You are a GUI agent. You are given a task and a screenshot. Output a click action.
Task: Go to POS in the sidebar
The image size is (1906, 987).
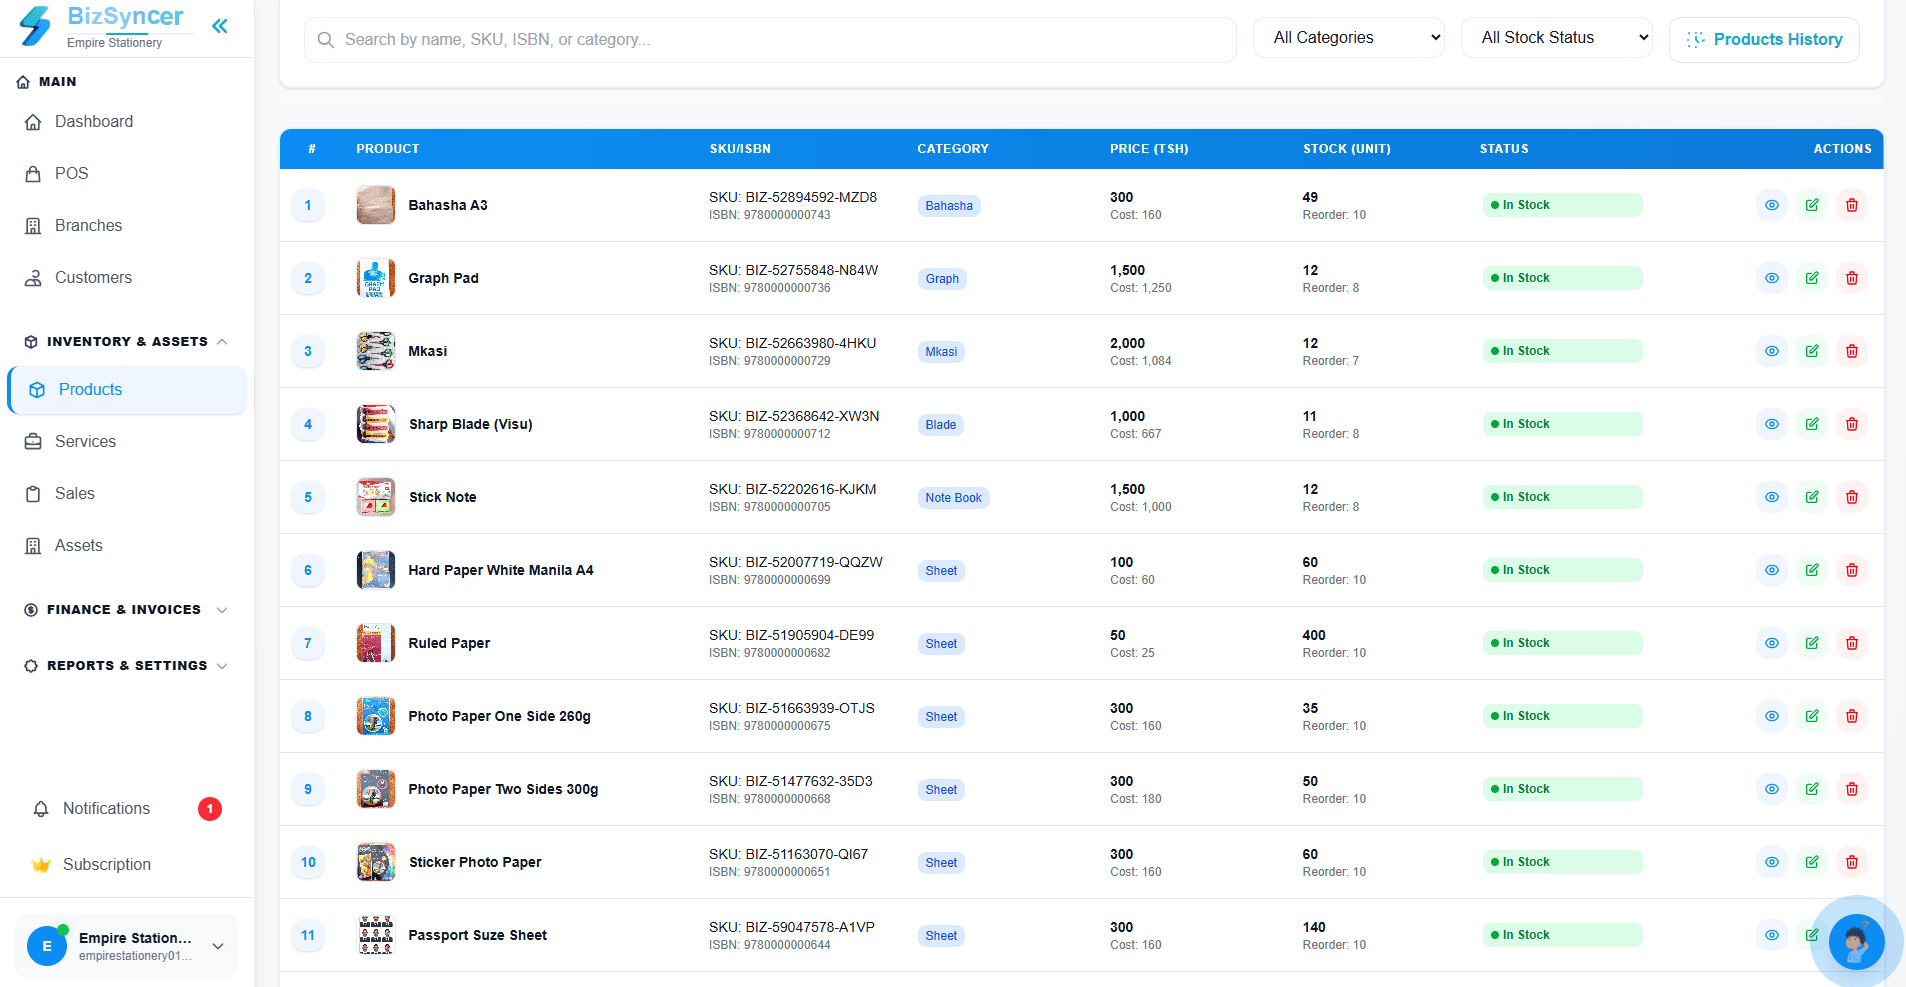click(x=127, y=174)
